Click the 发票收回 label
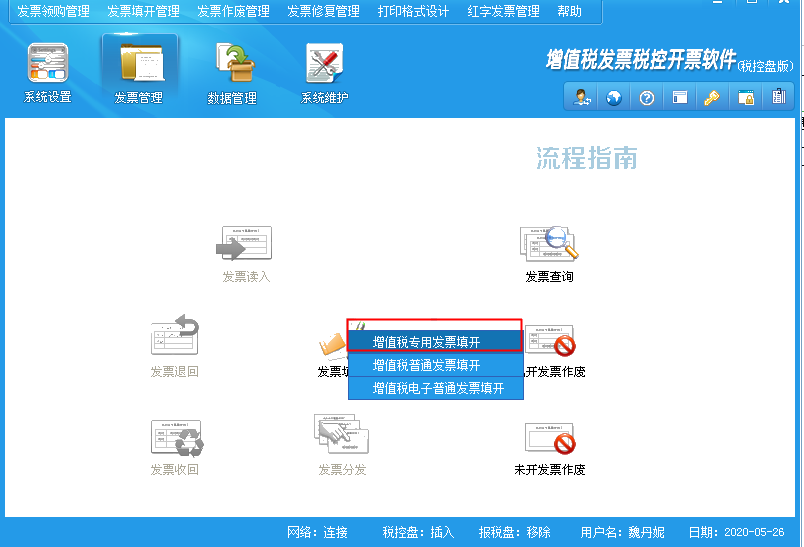 coord(174,470)
